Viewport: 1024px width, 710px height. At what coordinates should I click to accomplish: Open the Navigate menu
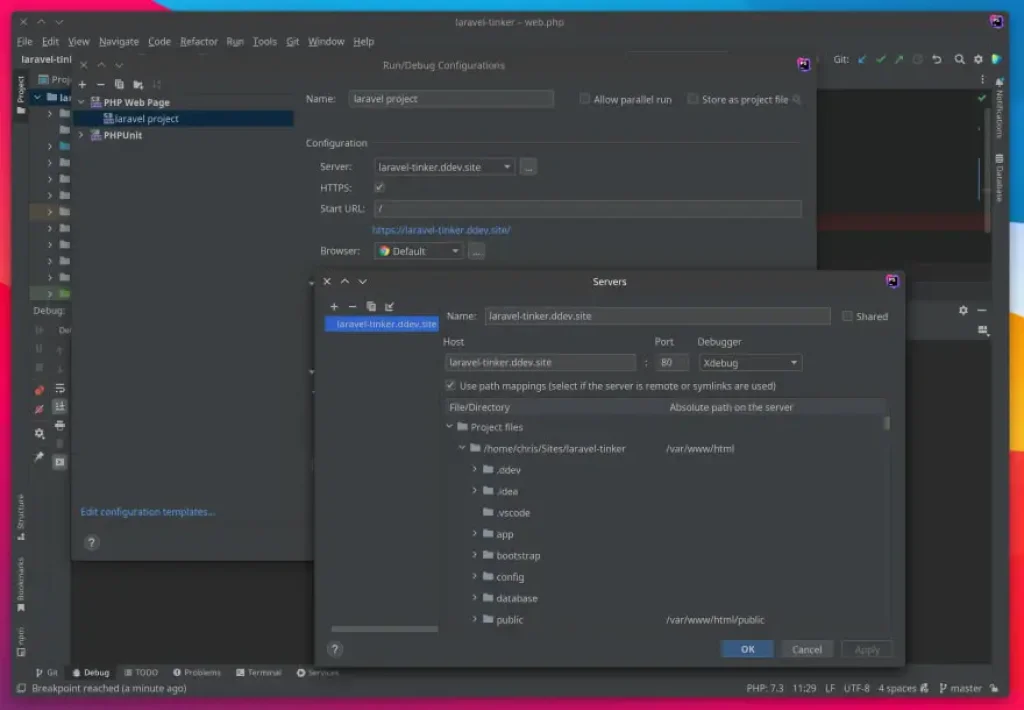(x=118, y=41)
